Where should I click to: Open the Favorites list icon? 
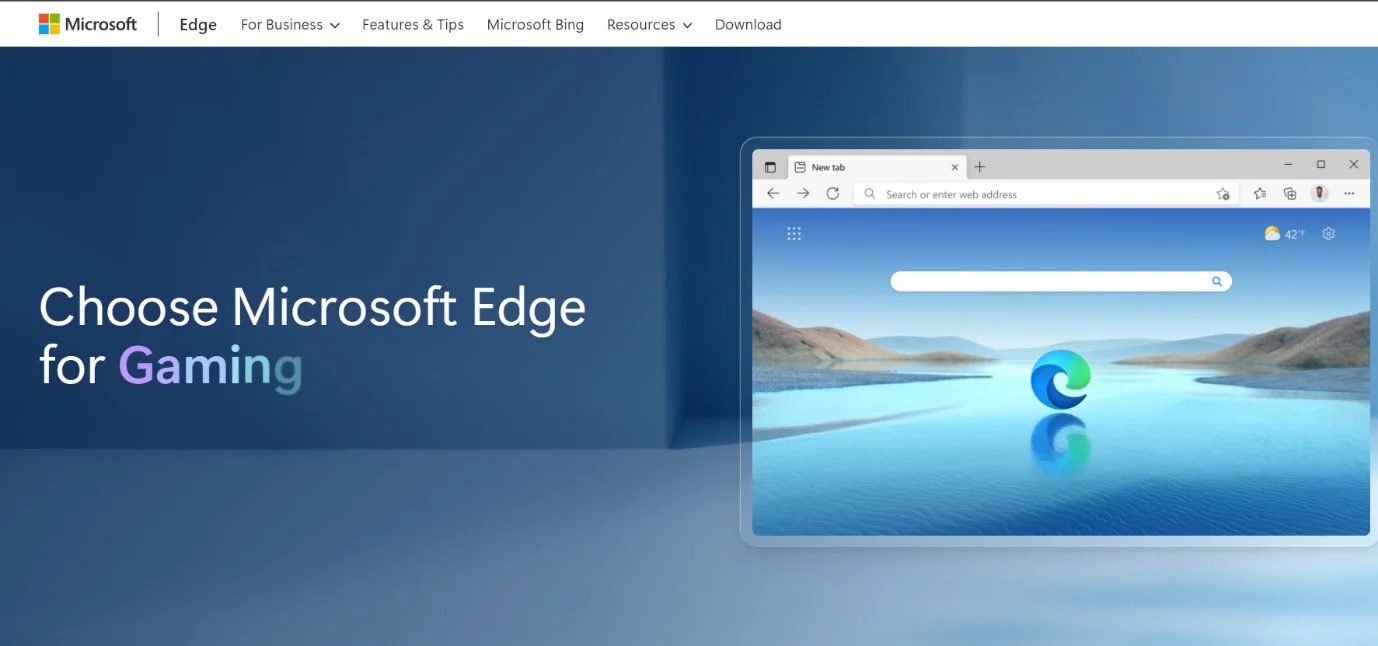1260,194
